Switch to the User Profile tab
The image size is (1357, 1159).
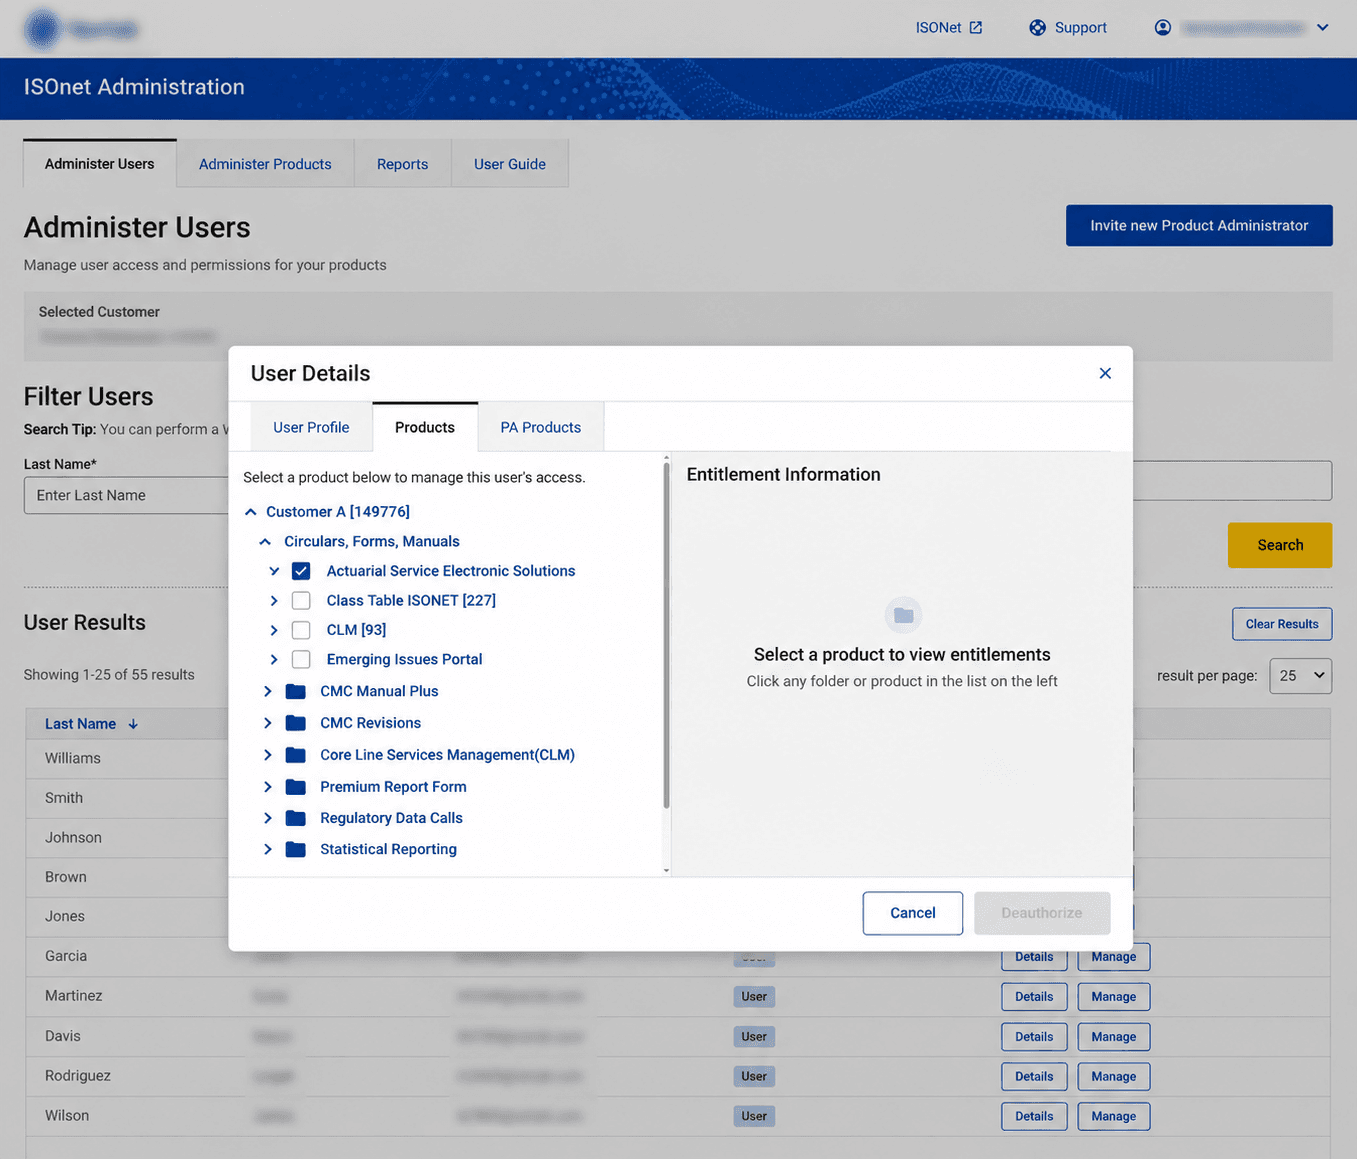[311, 427]
